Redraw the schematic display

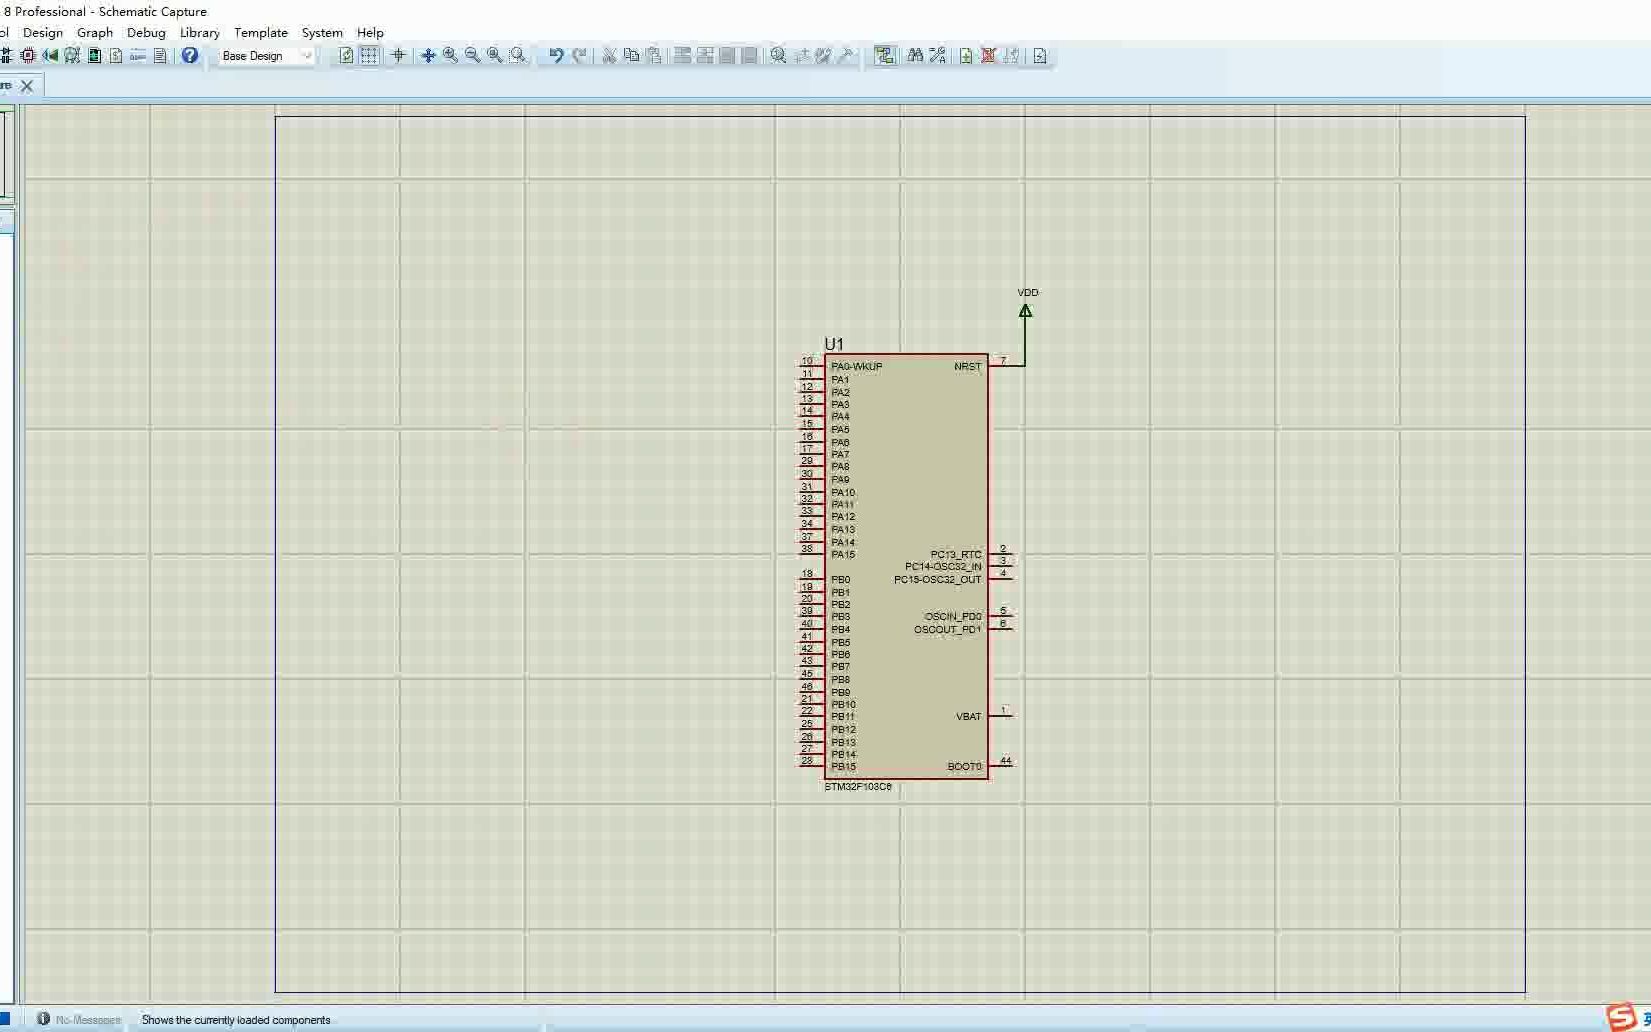click(345, 56)
